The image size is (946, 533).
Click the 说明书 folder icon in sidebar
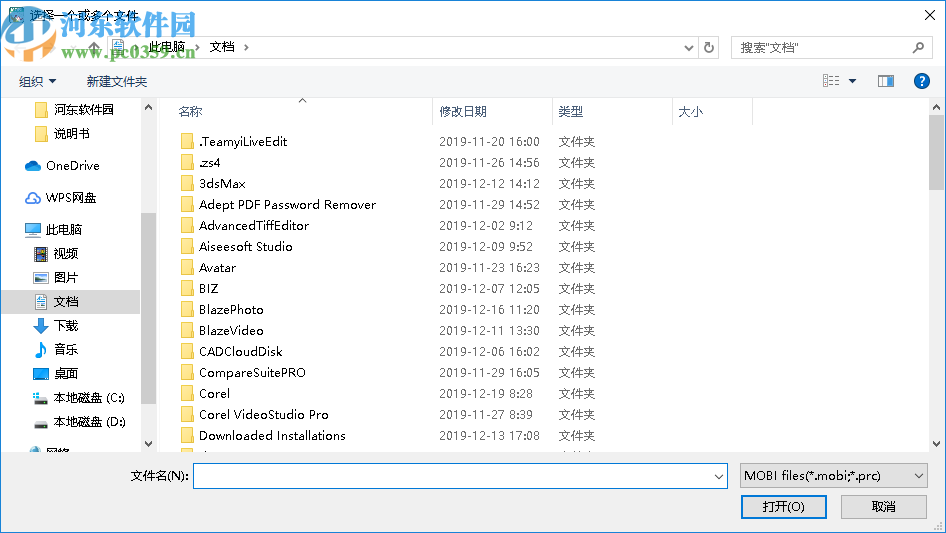tap(41, 133)
